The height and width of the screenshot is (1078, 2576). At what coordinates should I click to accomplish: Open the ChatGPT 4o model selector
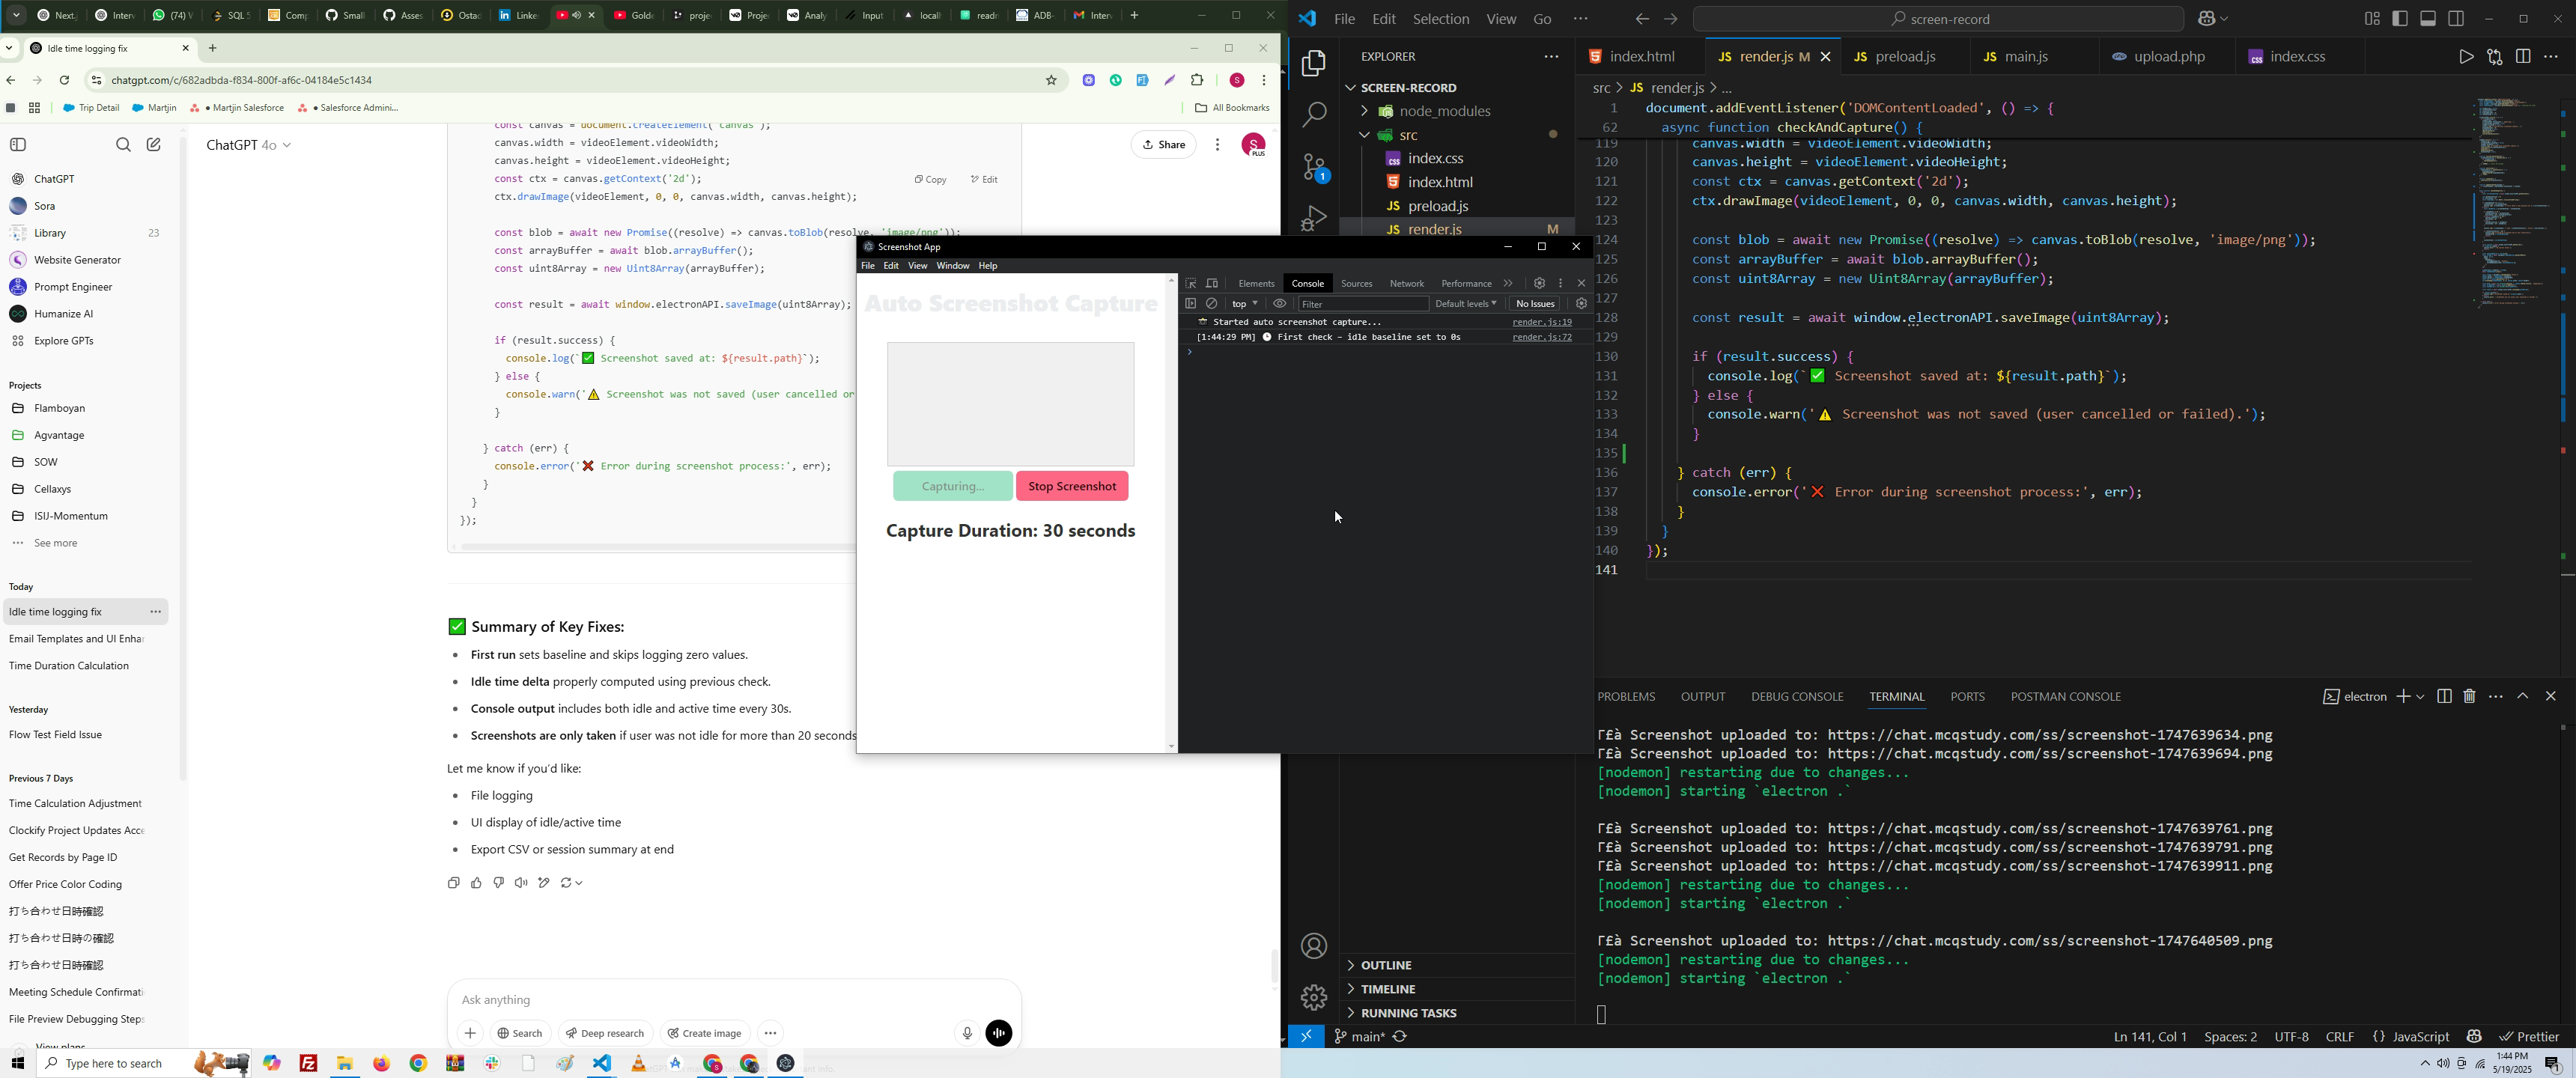click(249, 145)
